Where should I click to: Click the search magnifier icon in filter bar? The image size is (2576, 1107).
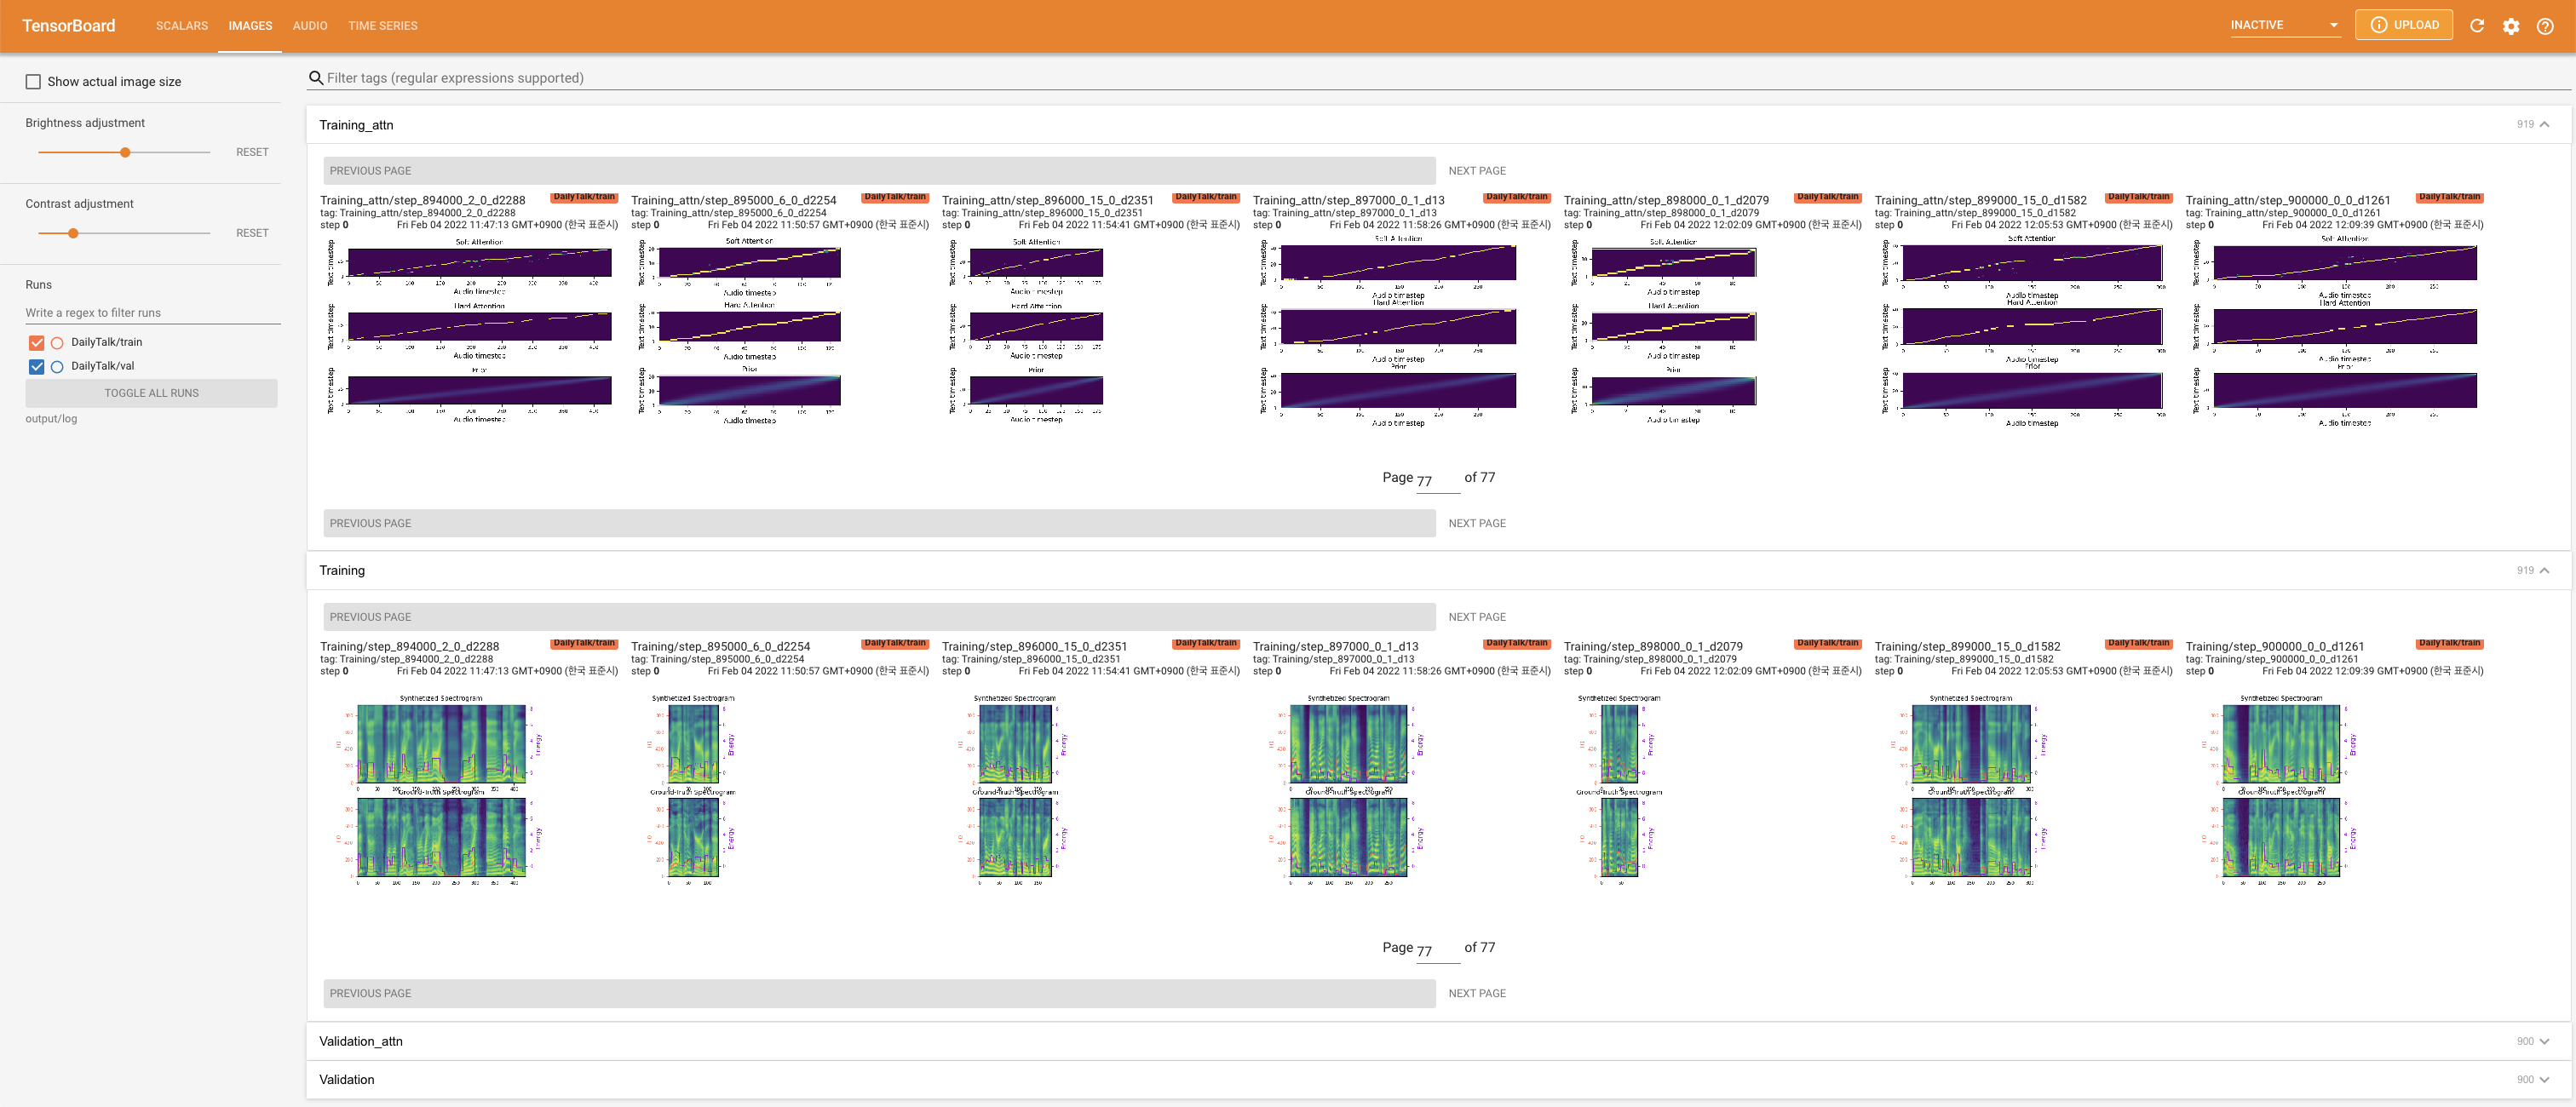pyautogui.click(x=316, y=78)
